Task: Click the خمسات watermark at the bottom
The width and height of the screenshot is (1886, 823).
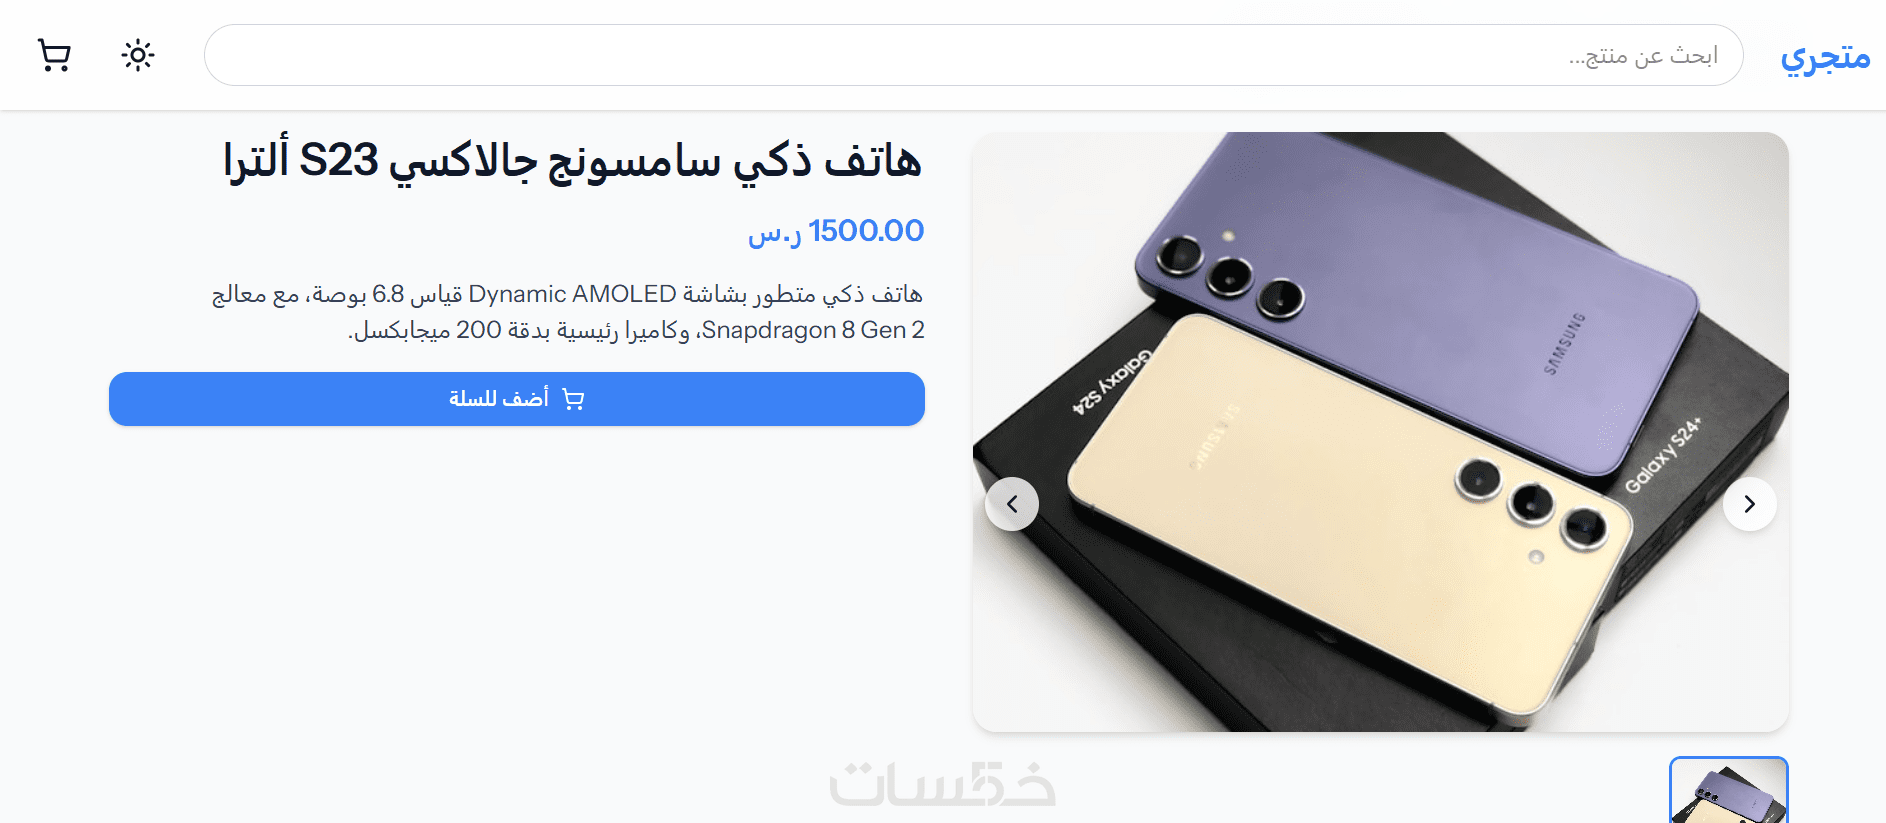Action: click(x=942, y=785)
